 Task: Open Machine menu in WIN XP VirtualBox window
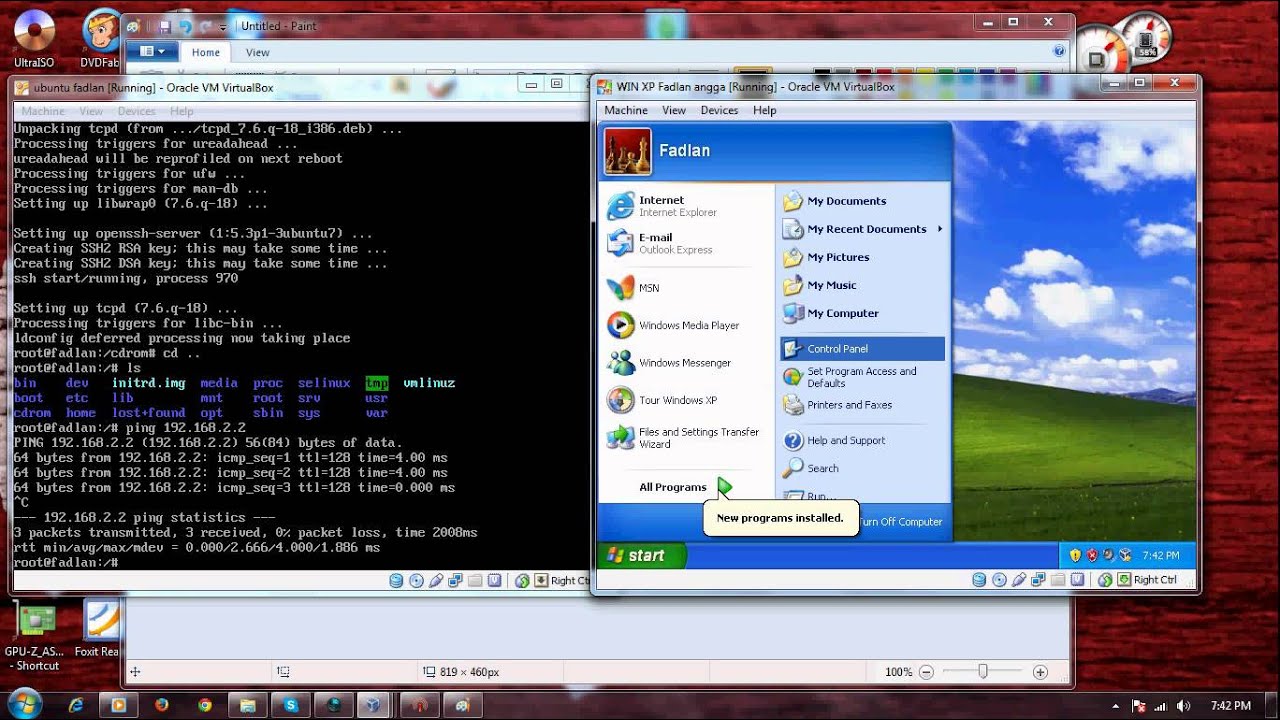click(x=626, y=110)
